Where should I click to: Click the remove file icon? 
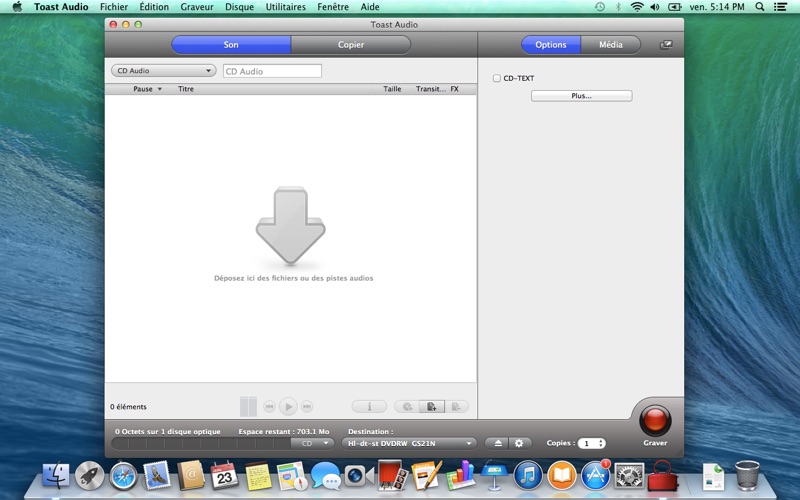point(456,407)
